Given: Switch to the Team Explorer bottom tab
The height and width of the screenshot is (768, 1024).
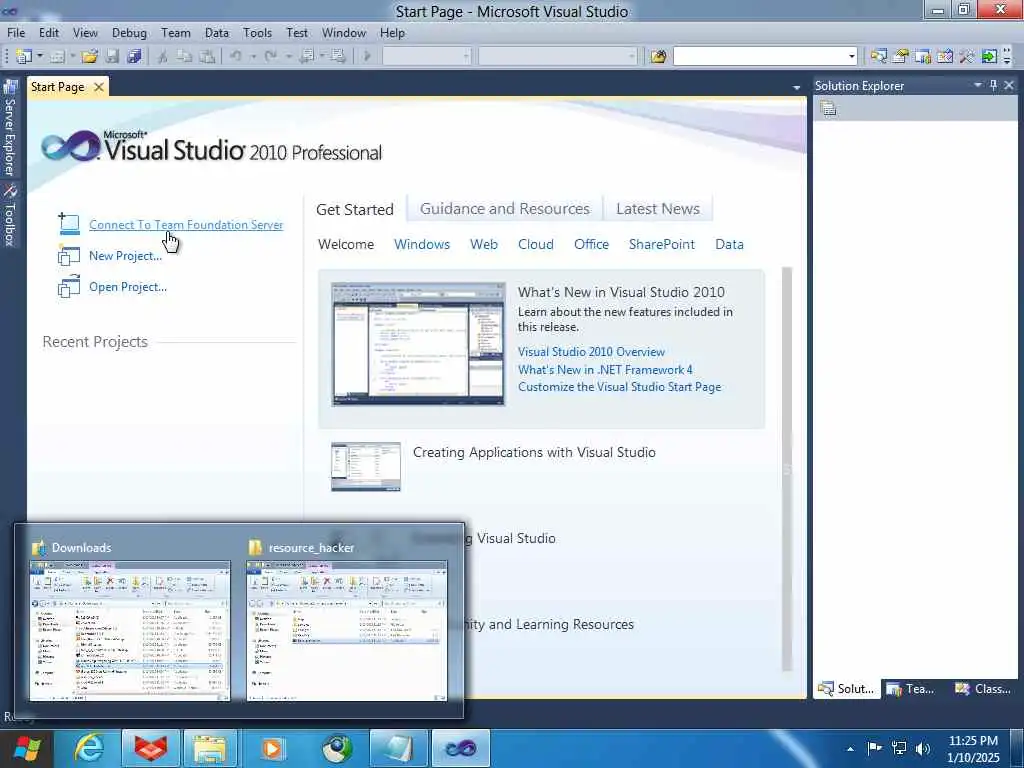Looking at the screenshot, I should pyautogui.click(x=911, y=689).
